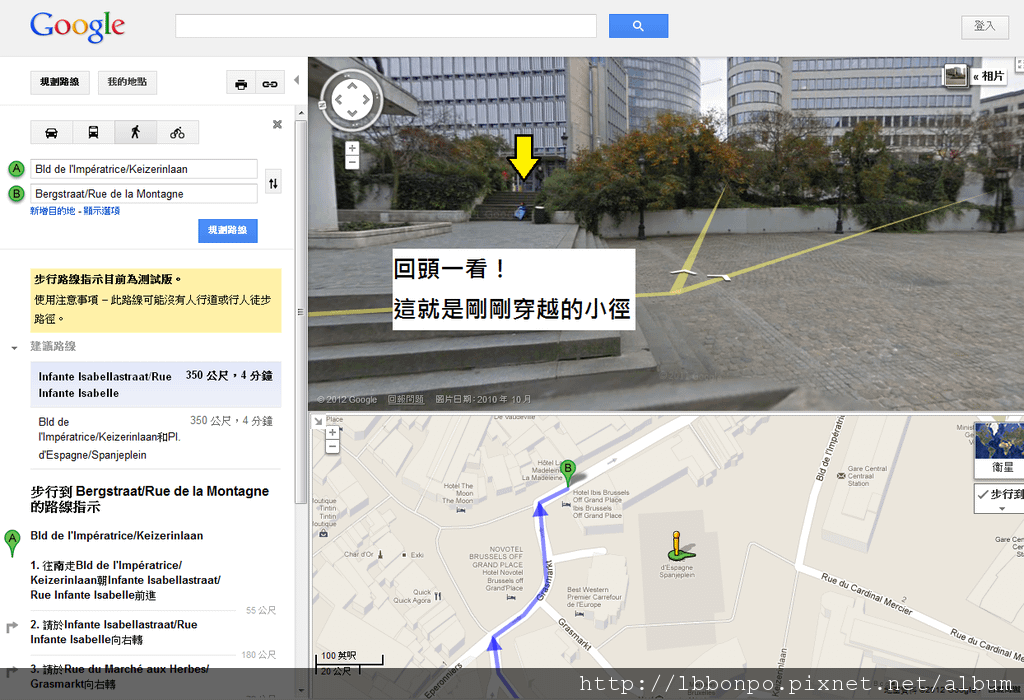Click the 登入 sign-in button
Viewport: 1024px width, 700px height.
(x=984, y=26)
